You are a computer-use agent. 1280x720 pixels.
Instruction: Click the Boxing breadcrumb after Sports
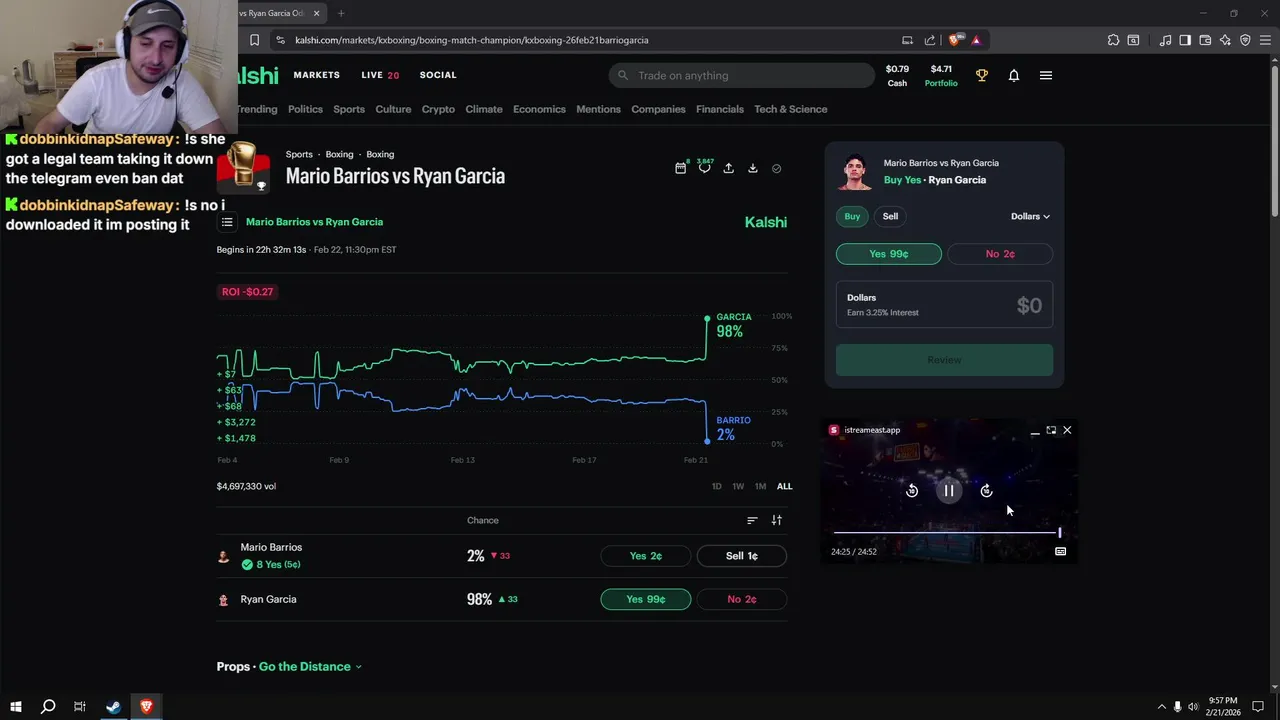pyautogui.click(x=339, y=154)
